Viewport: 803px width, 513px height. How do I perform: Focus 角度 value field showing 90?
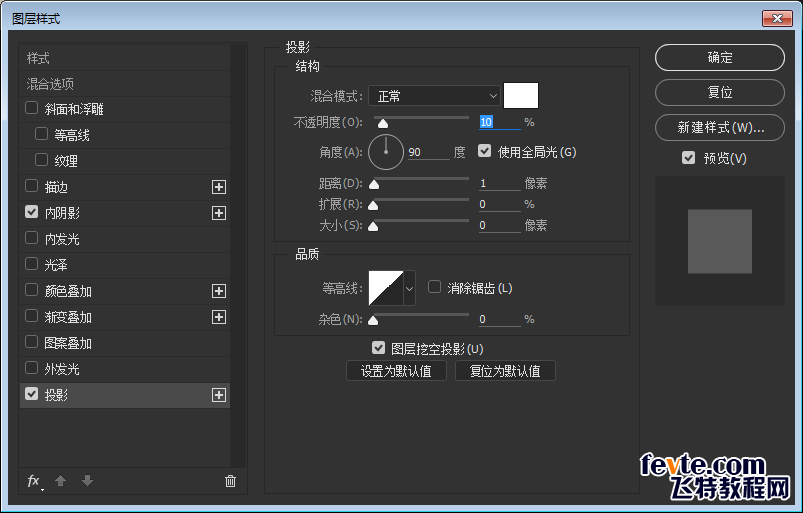(429, 152)
